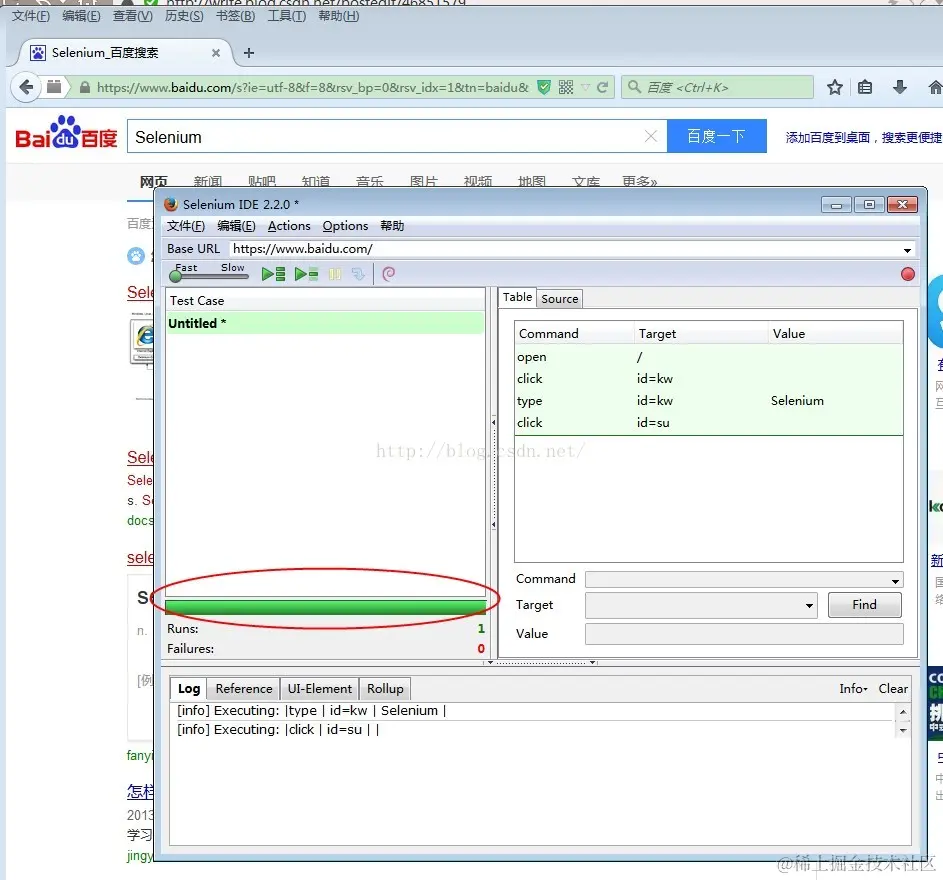Click the Value input field
The width and height of the screenshot is (943, 880).
point(744,634)
